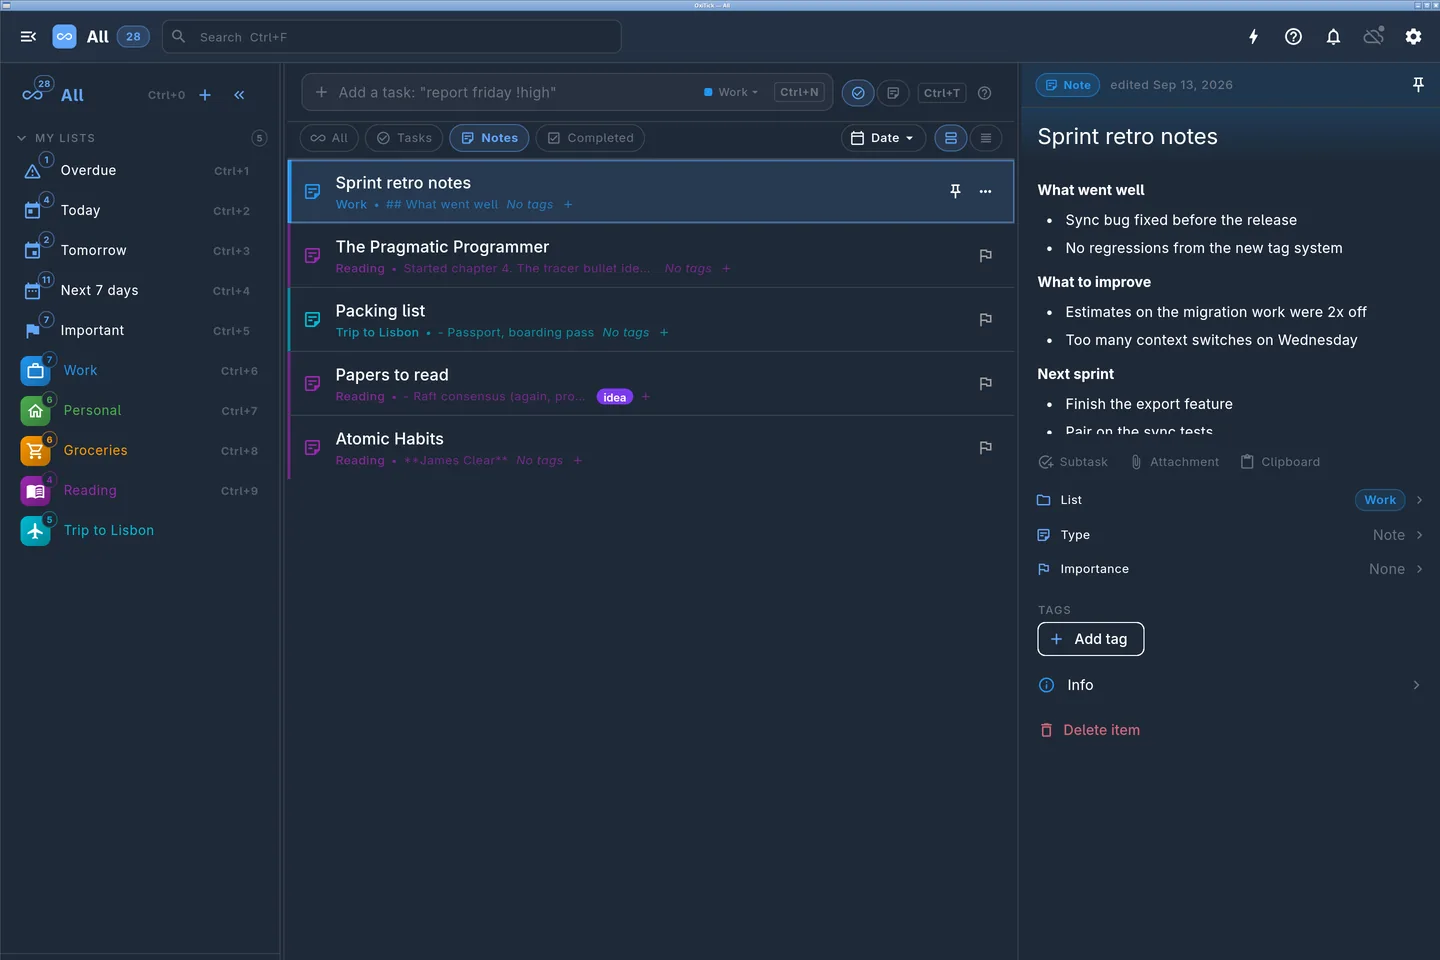Viewport: 1440px width, 960px height.
Task: Click quick-add help question icon
Action: coord(984,93)
